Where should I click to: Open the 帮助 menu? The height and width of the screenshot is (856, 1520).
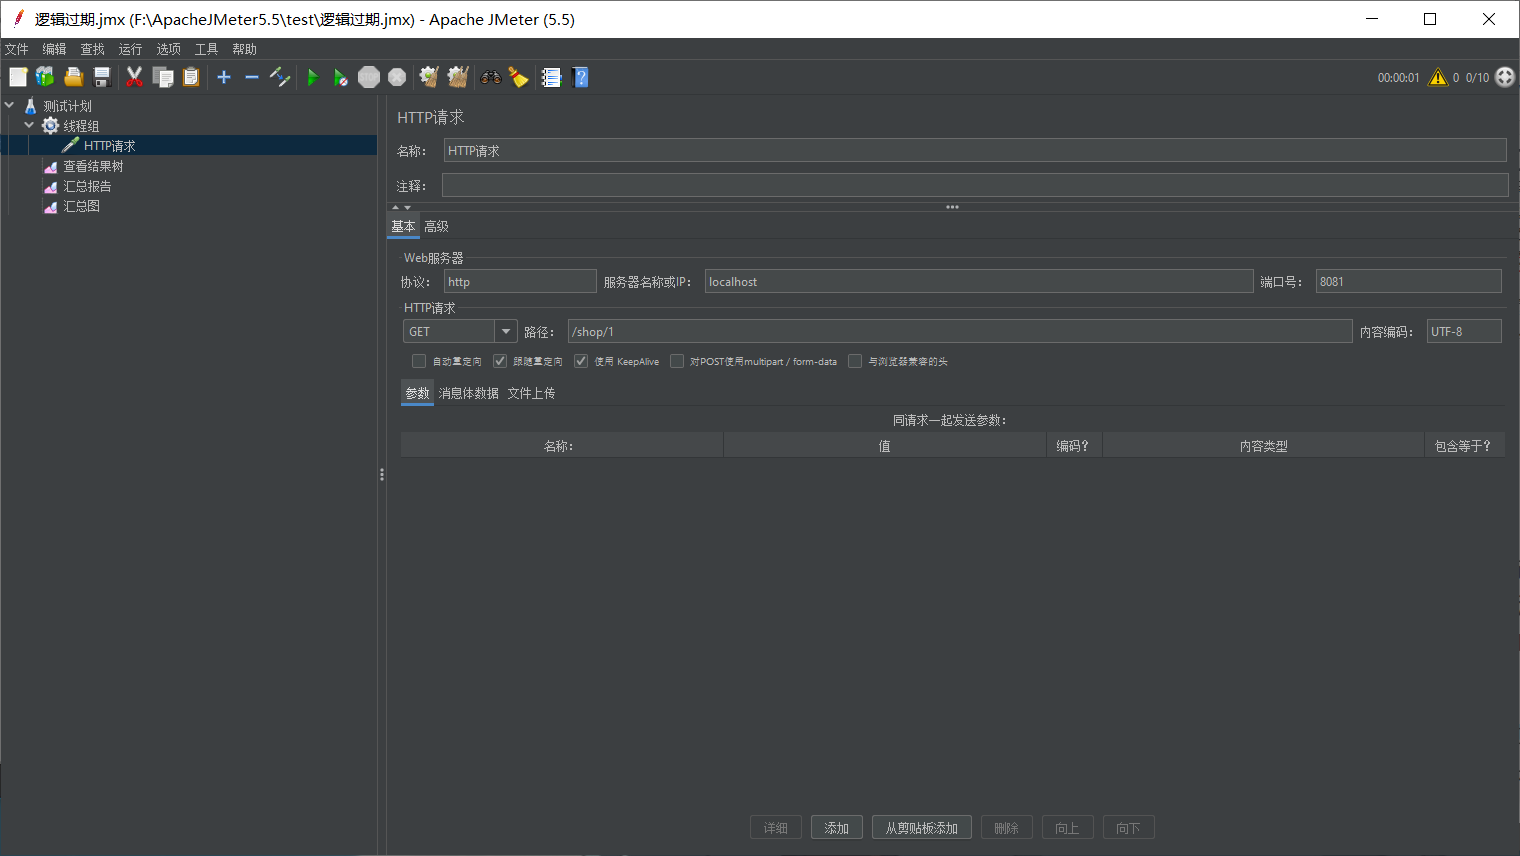(x=244, y=49)
